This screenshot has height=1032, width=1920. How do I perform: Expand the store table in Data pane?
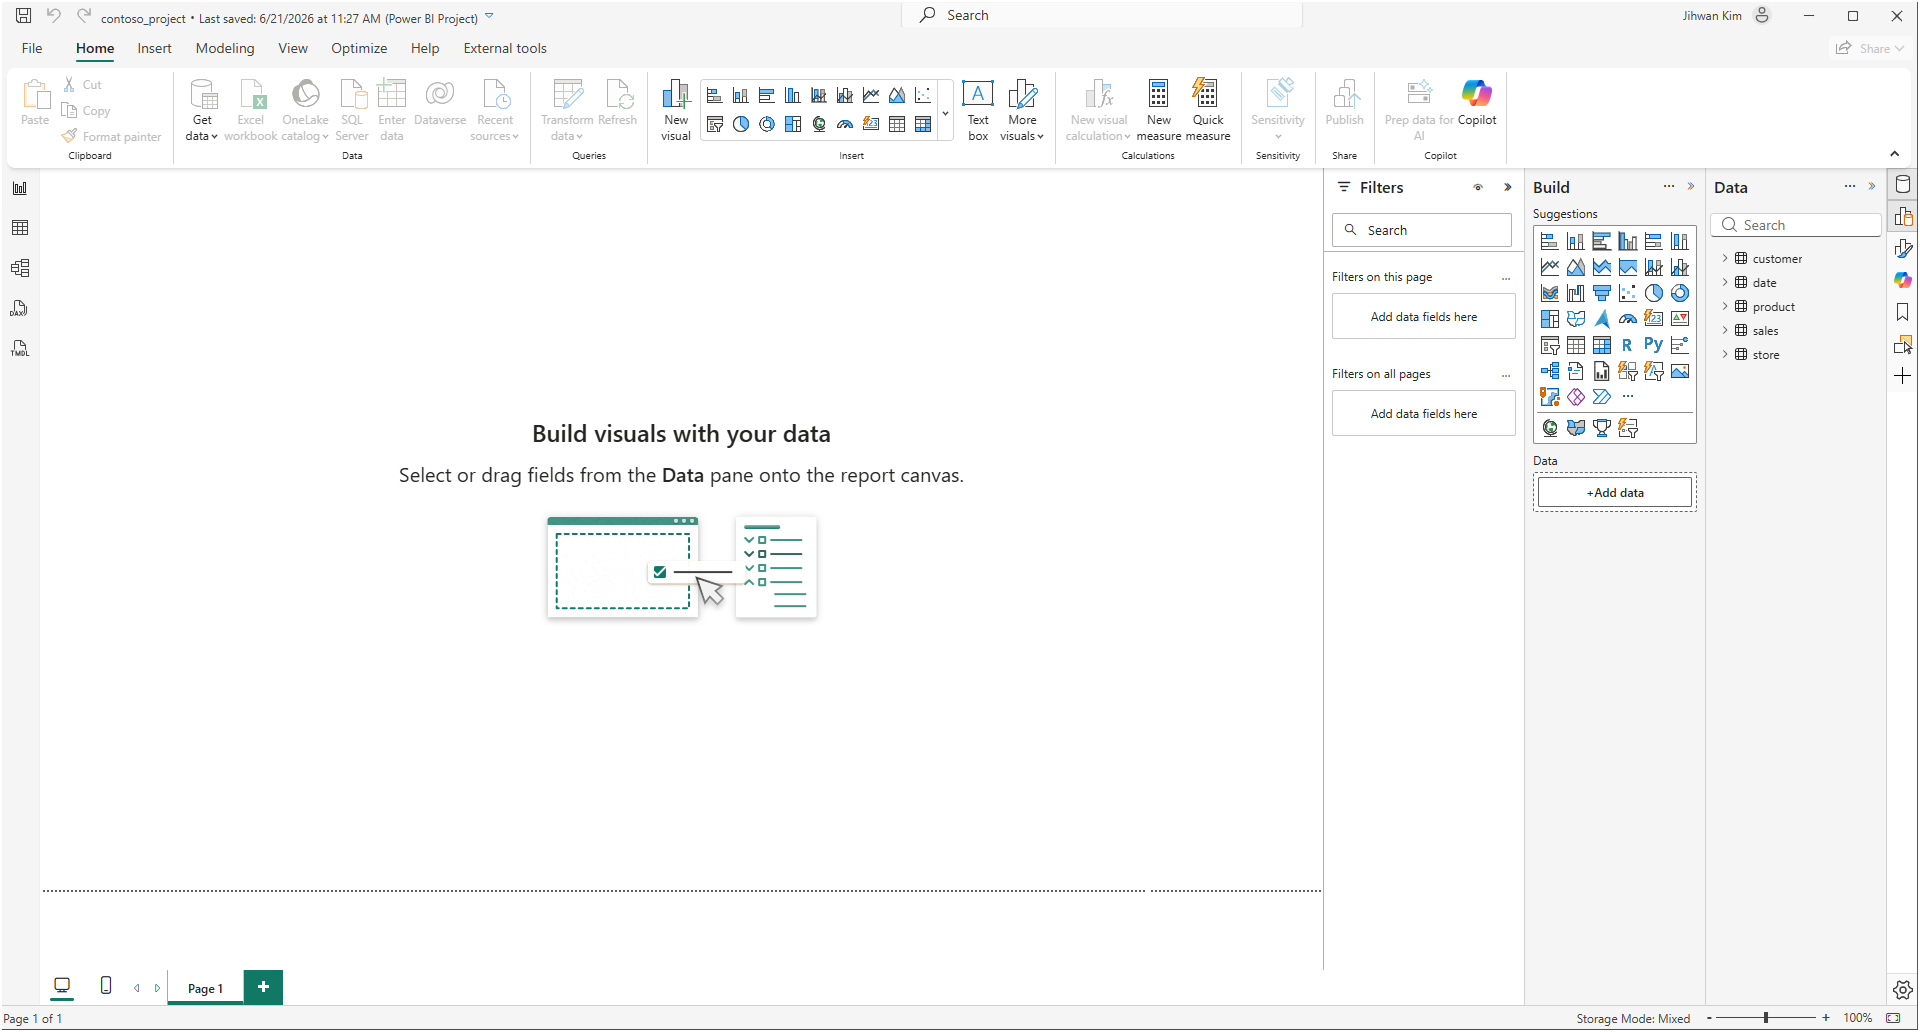tap(1725, 355)
